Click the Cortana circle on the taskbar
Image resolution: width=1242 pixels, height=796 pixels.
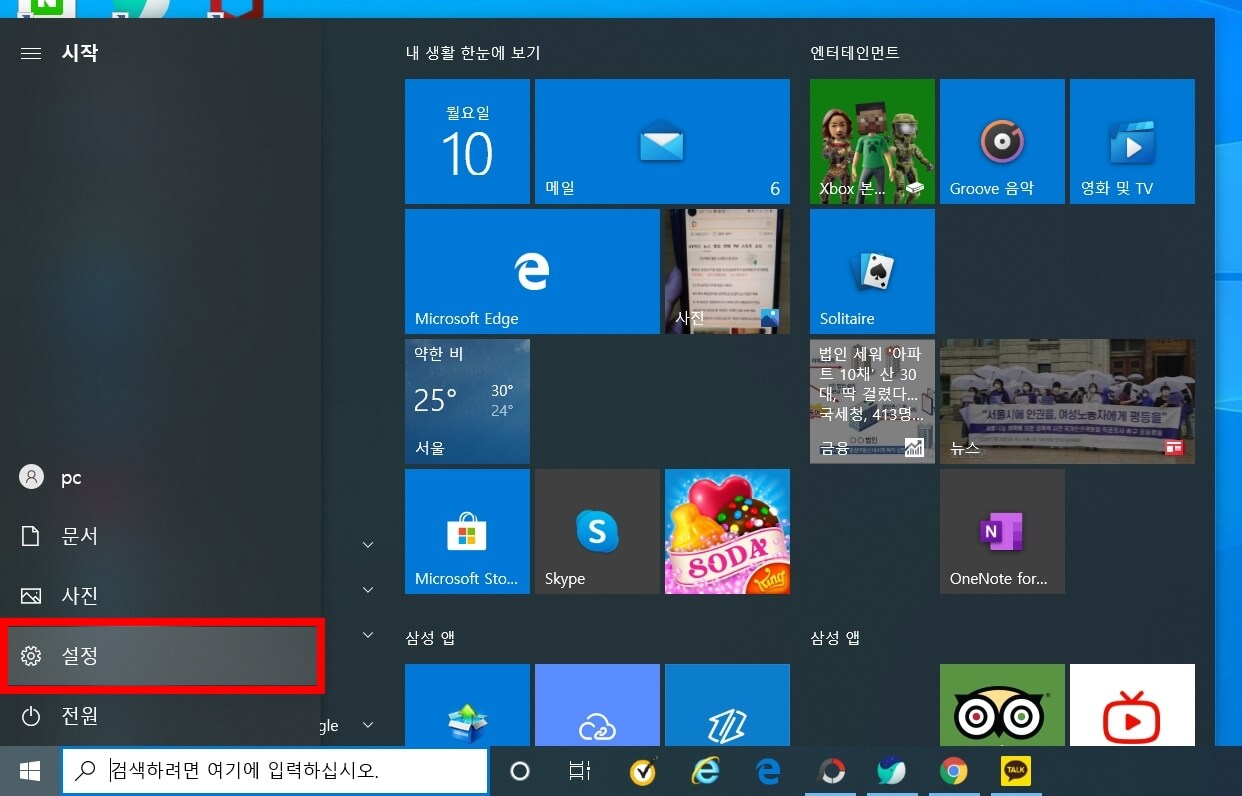(519, 771)
